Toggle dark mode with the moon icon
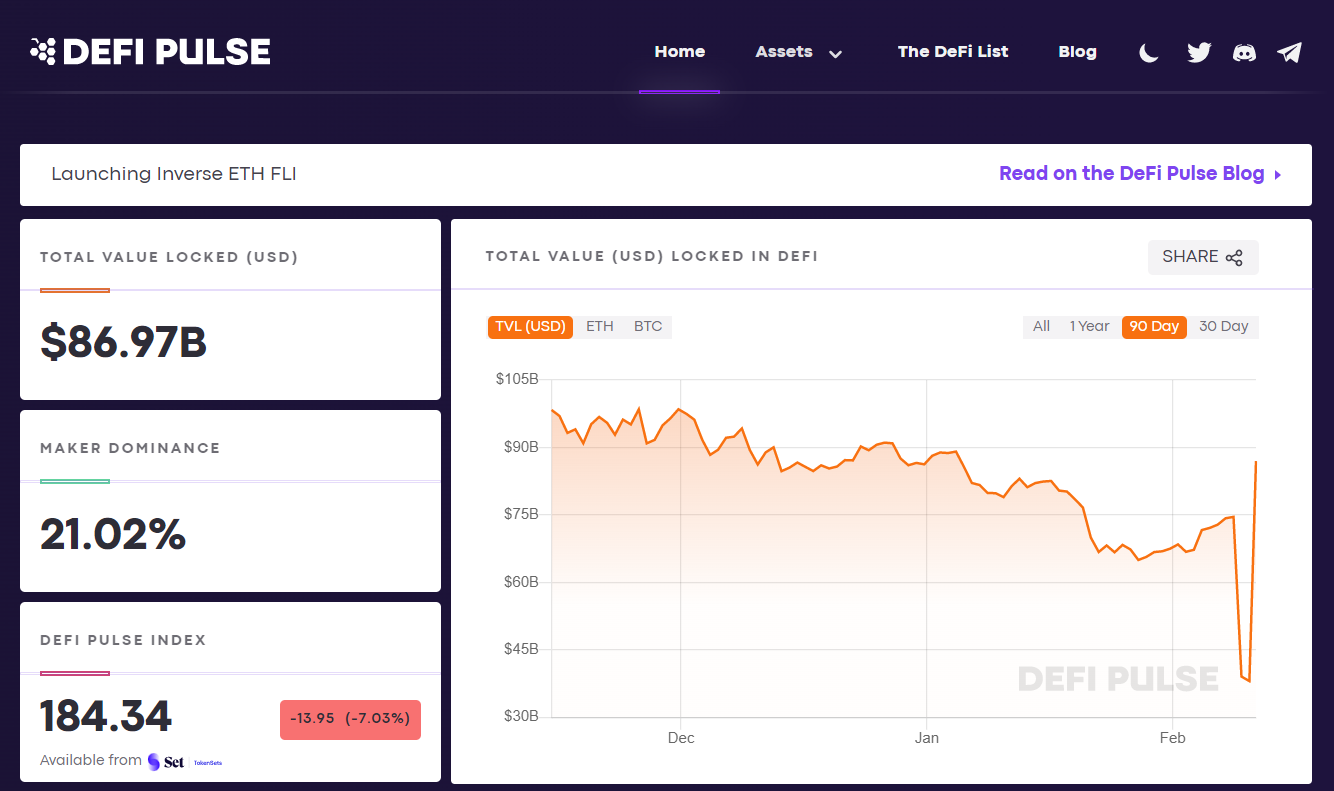Image resolution: width=1334 pixels, height=791 pixels. point(1149,53)
